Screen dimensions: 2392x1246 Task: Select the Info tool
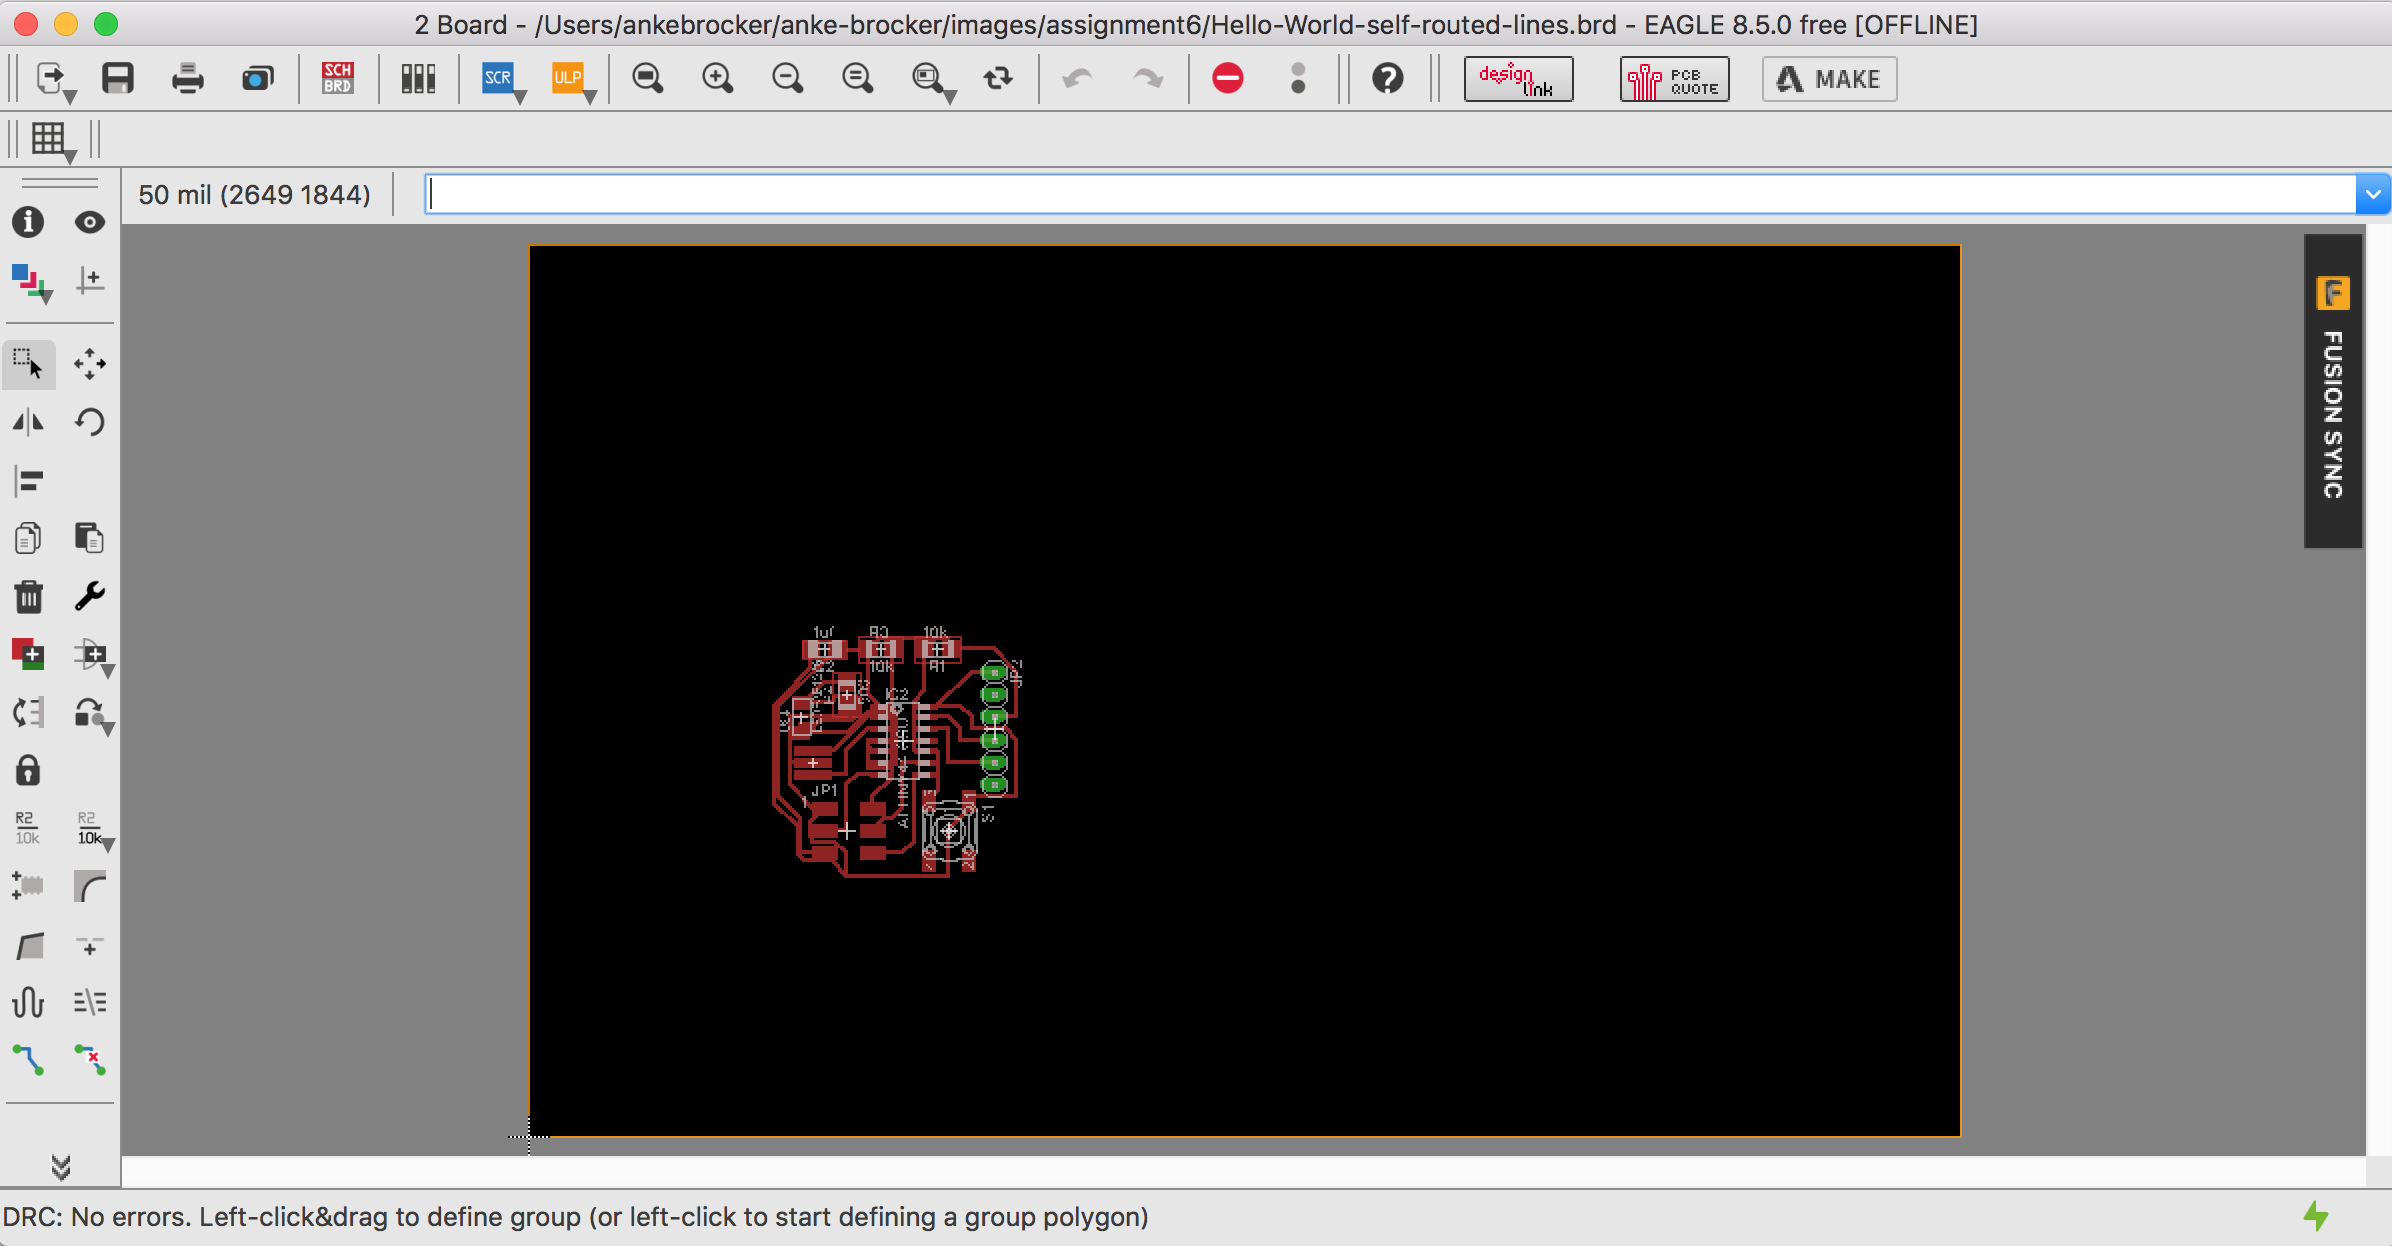click(28, 222)
